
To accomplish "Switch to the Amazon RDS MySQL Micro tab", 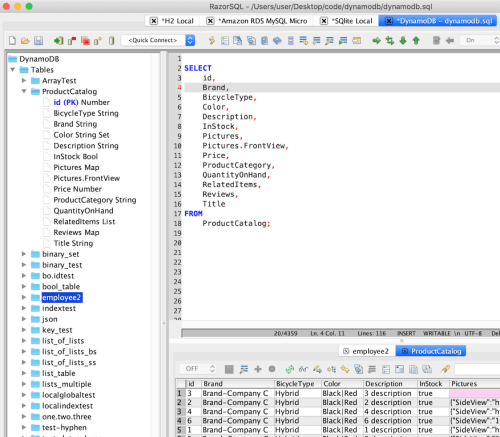I will pos(262,21).
